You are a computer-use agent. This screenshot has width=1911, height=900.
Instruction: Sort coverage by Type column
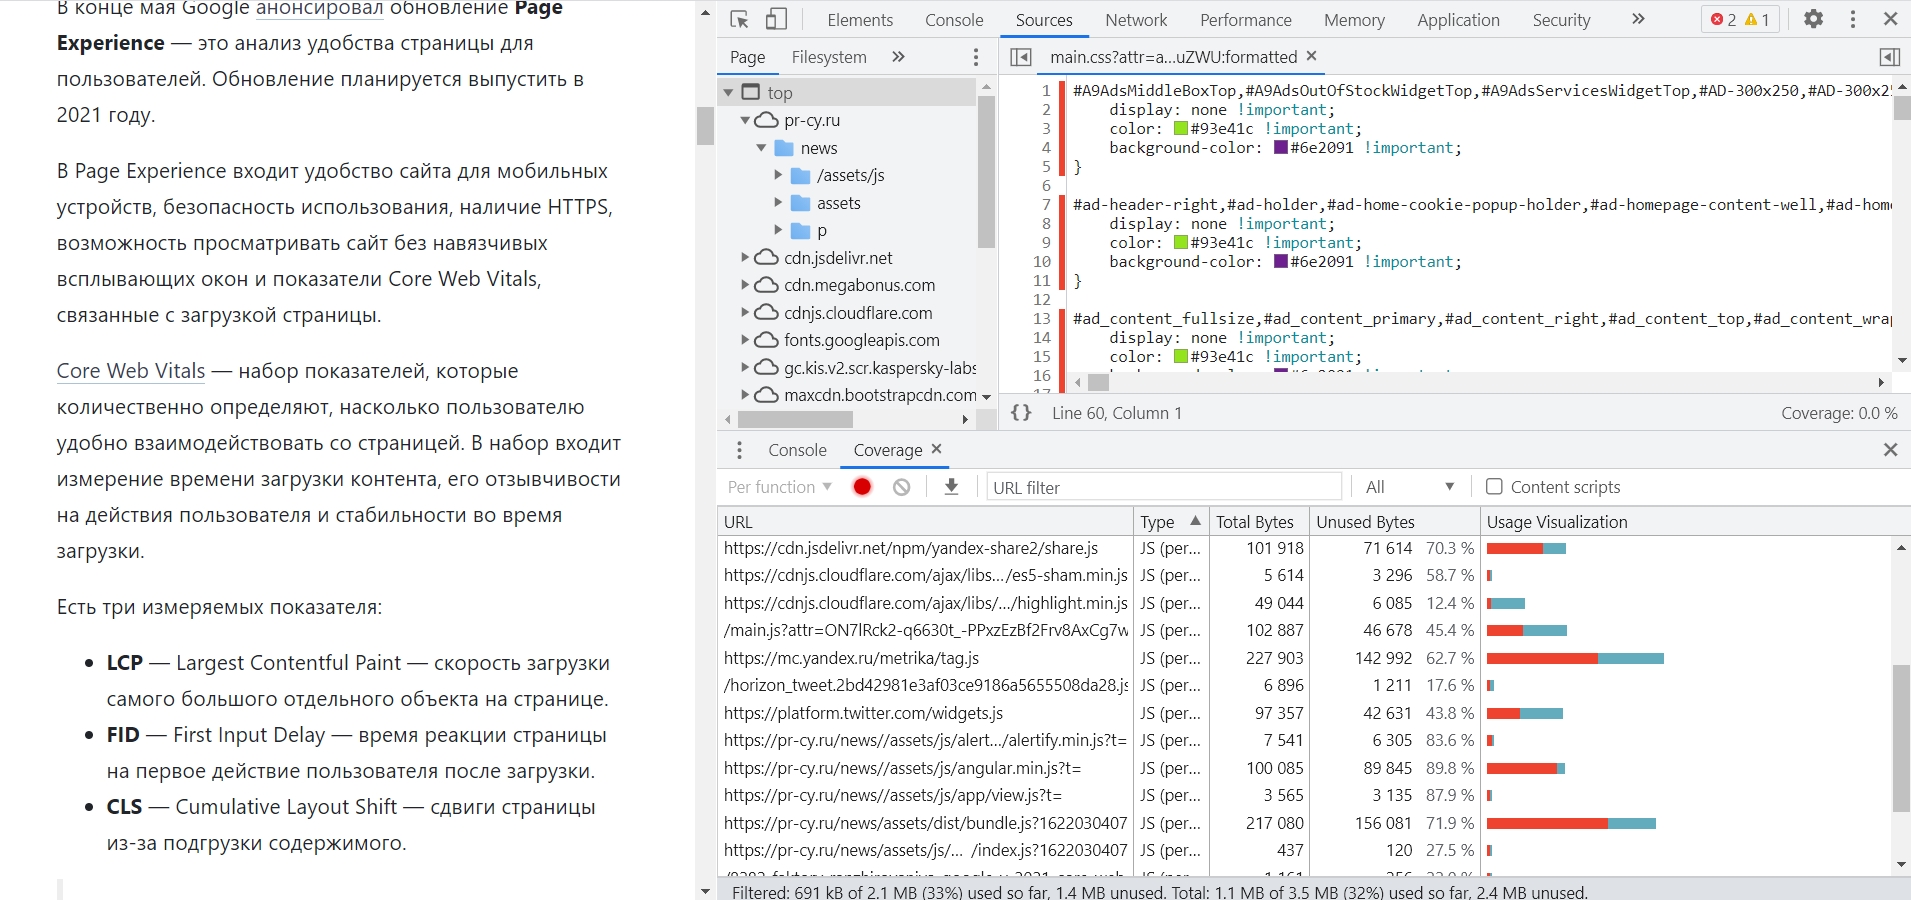click(1170, 521)
